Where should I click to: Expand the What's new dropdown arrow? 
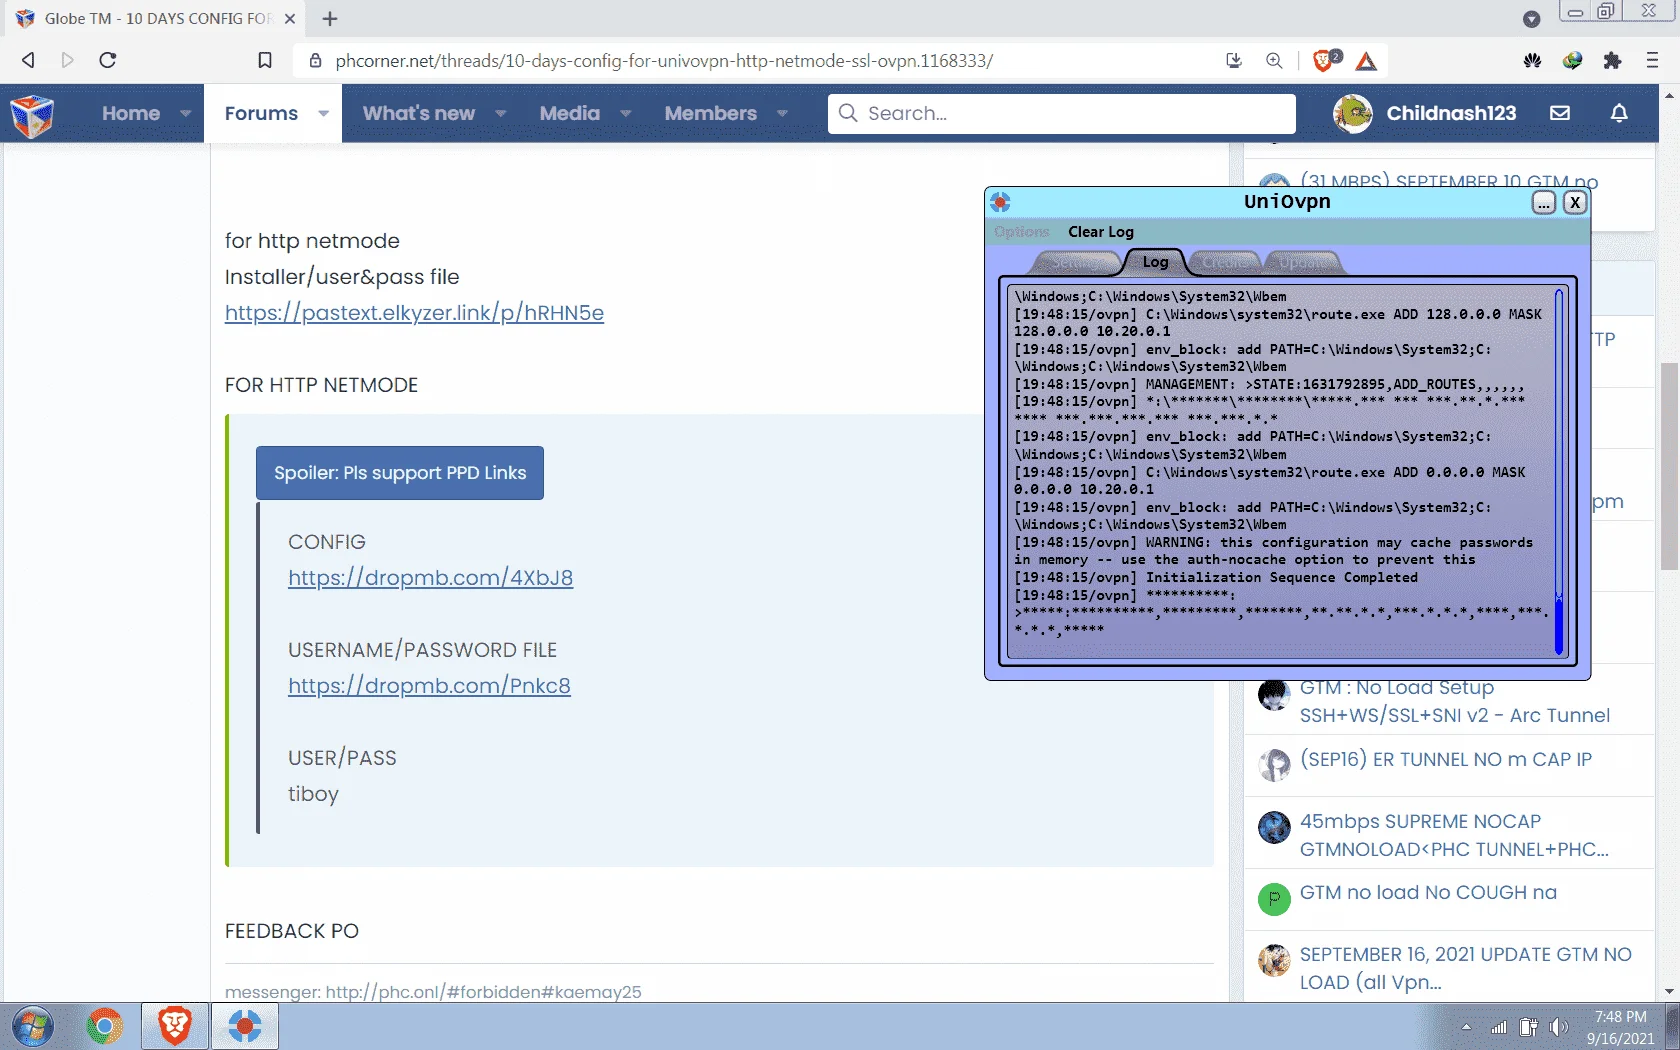coord(500,114)
